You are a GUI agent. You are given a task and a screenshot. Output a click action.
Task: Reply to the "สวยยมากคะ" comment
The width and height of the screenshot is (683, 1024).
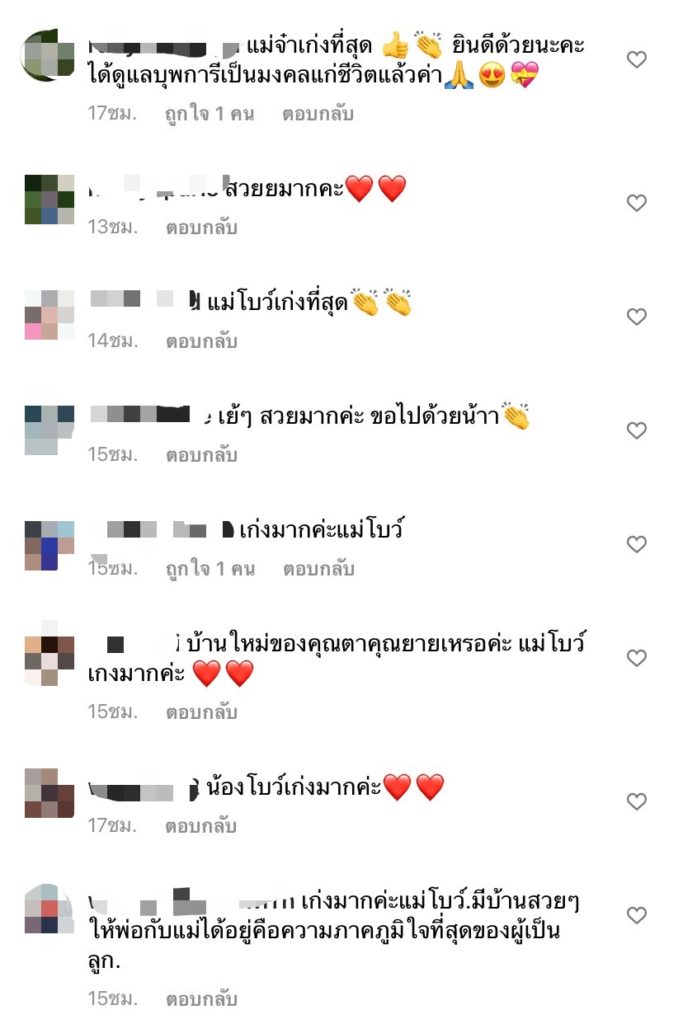pos(201,227)
